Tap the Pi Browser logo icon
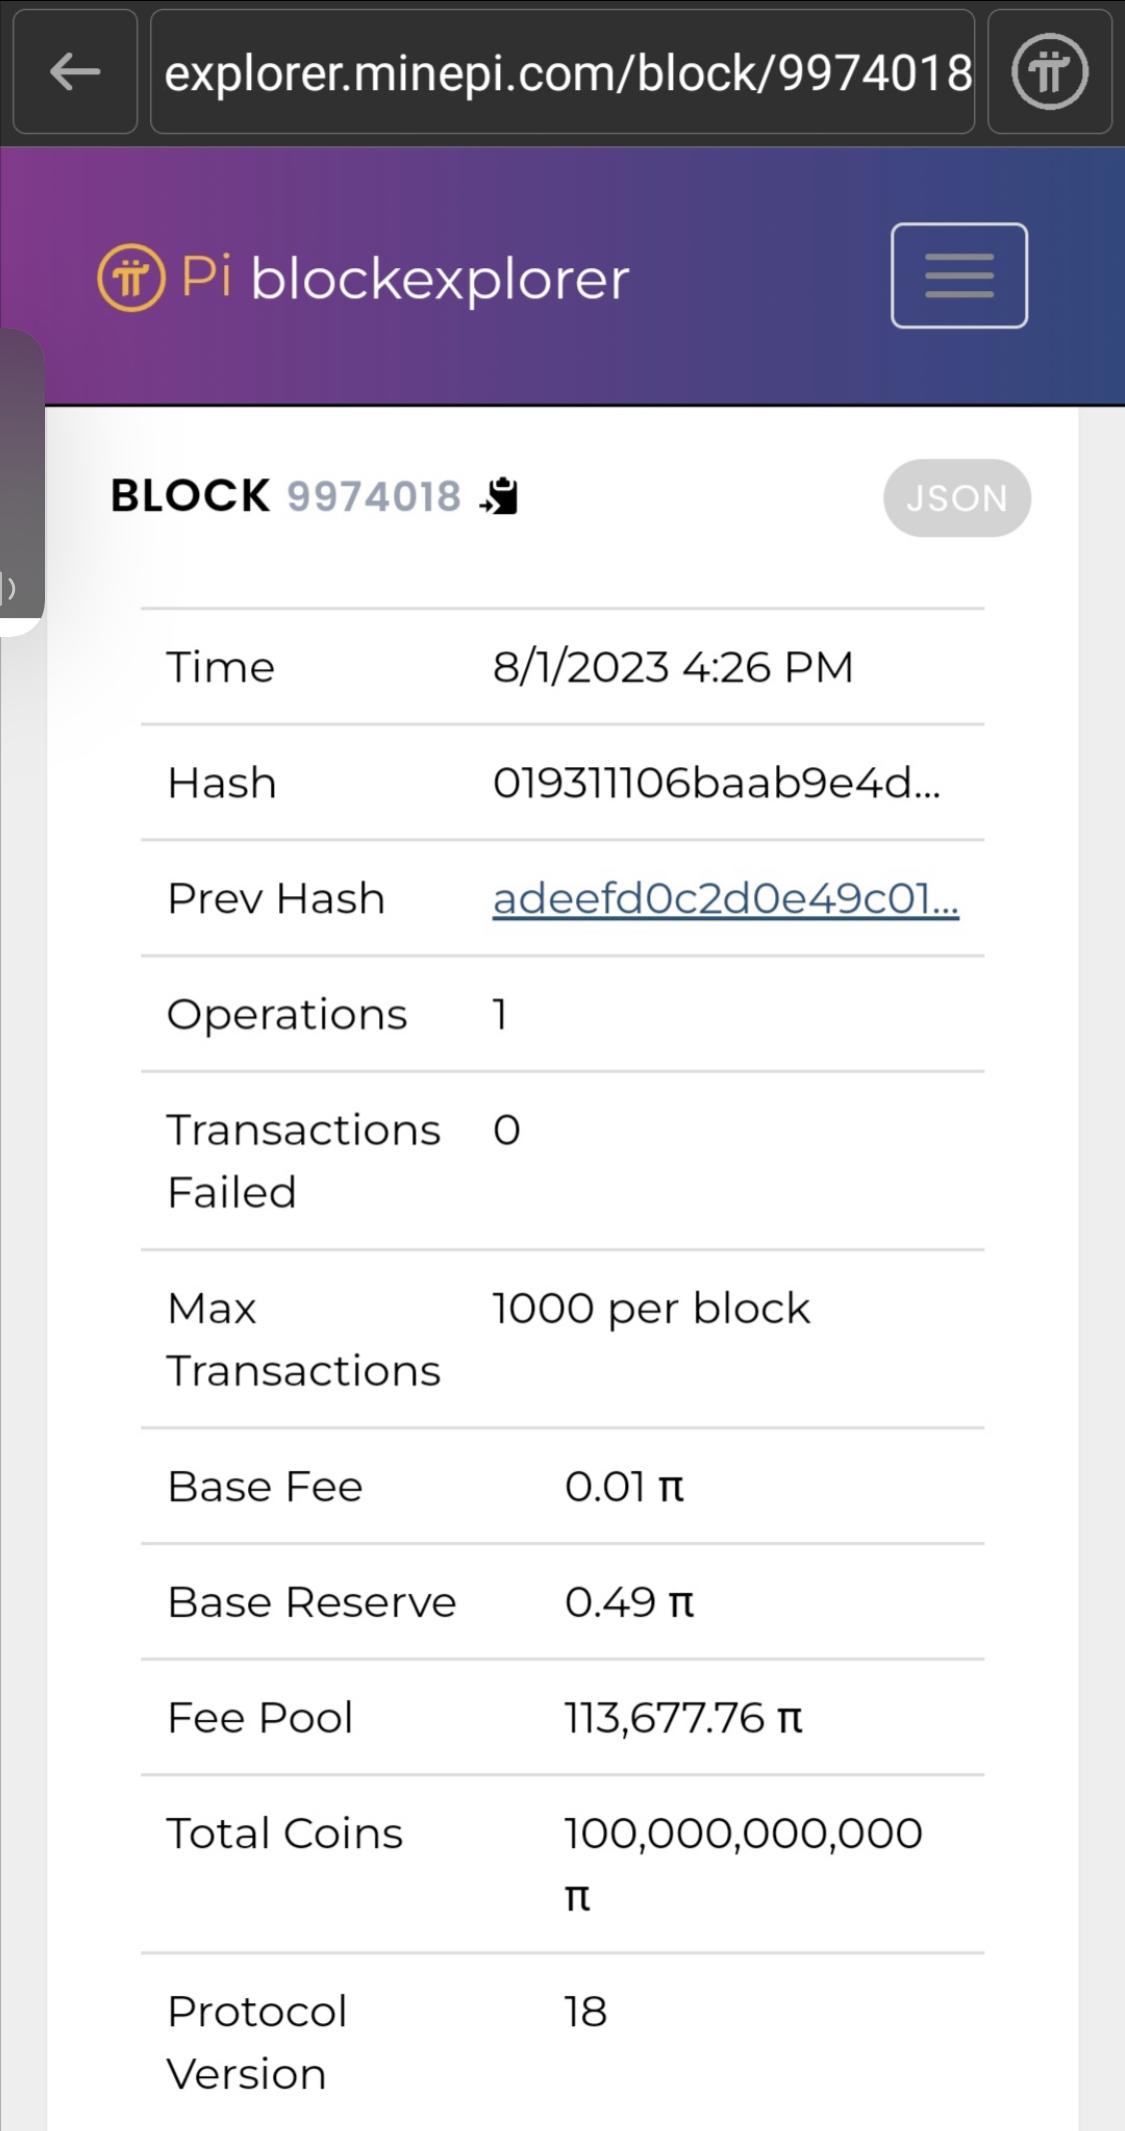Screen dimensions: 1125x2131 coord(1049,72)
